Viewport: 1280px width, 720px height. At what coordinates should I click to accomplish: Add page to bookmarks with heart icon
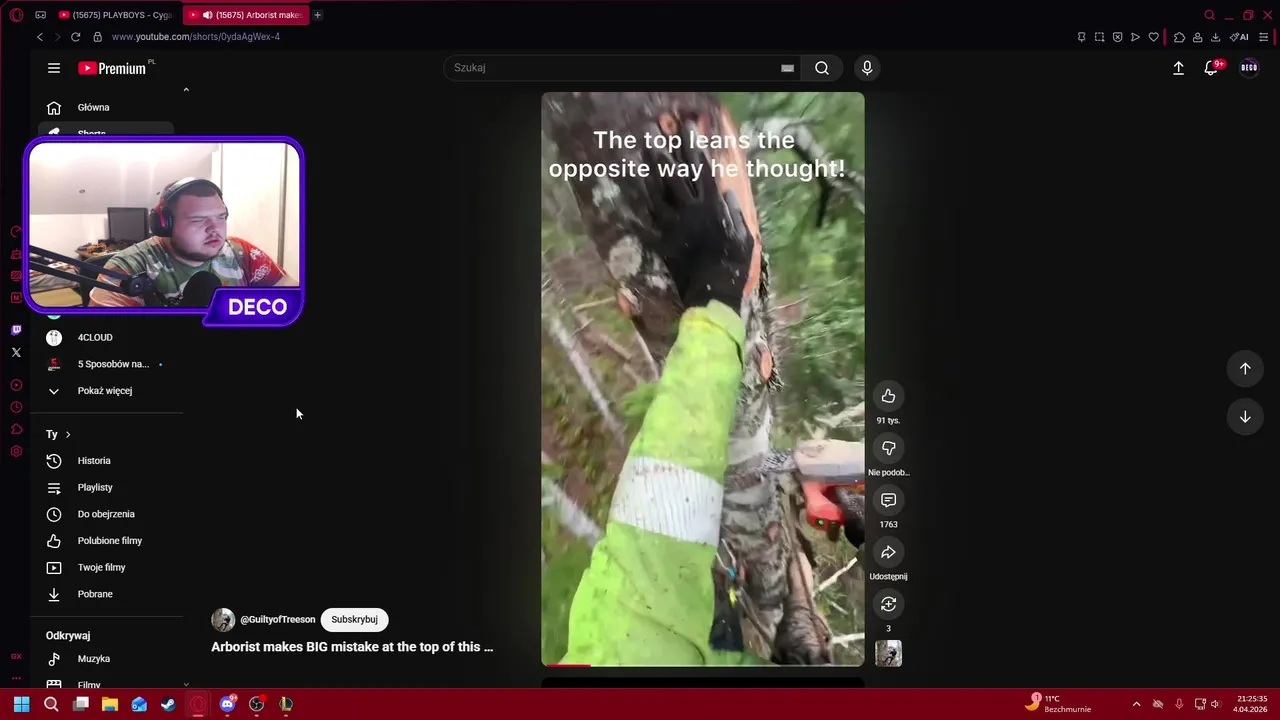1153,37
